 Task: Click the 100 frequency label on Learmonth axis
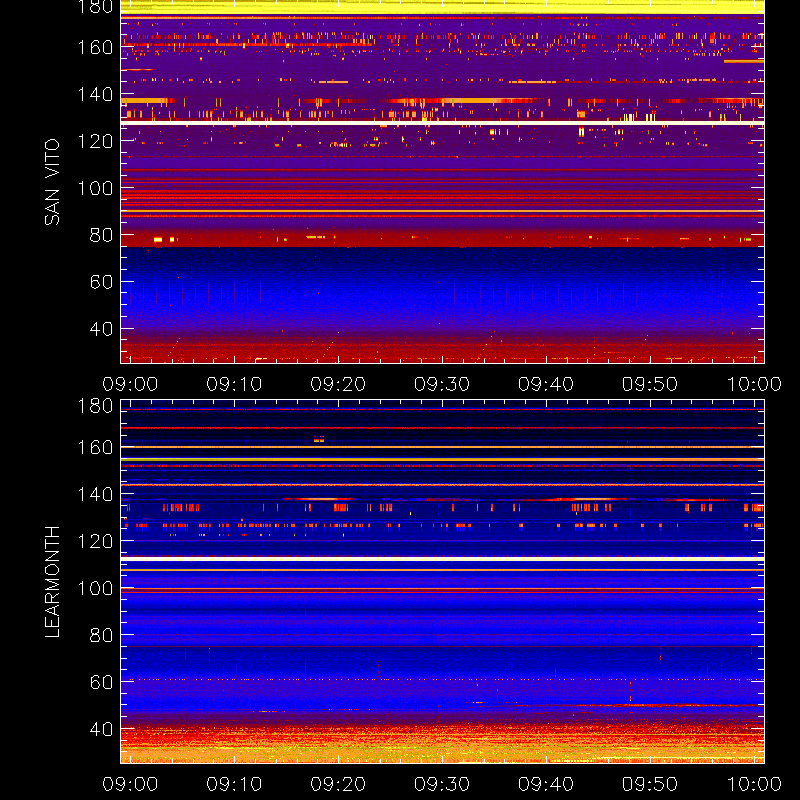pos(95,588)
